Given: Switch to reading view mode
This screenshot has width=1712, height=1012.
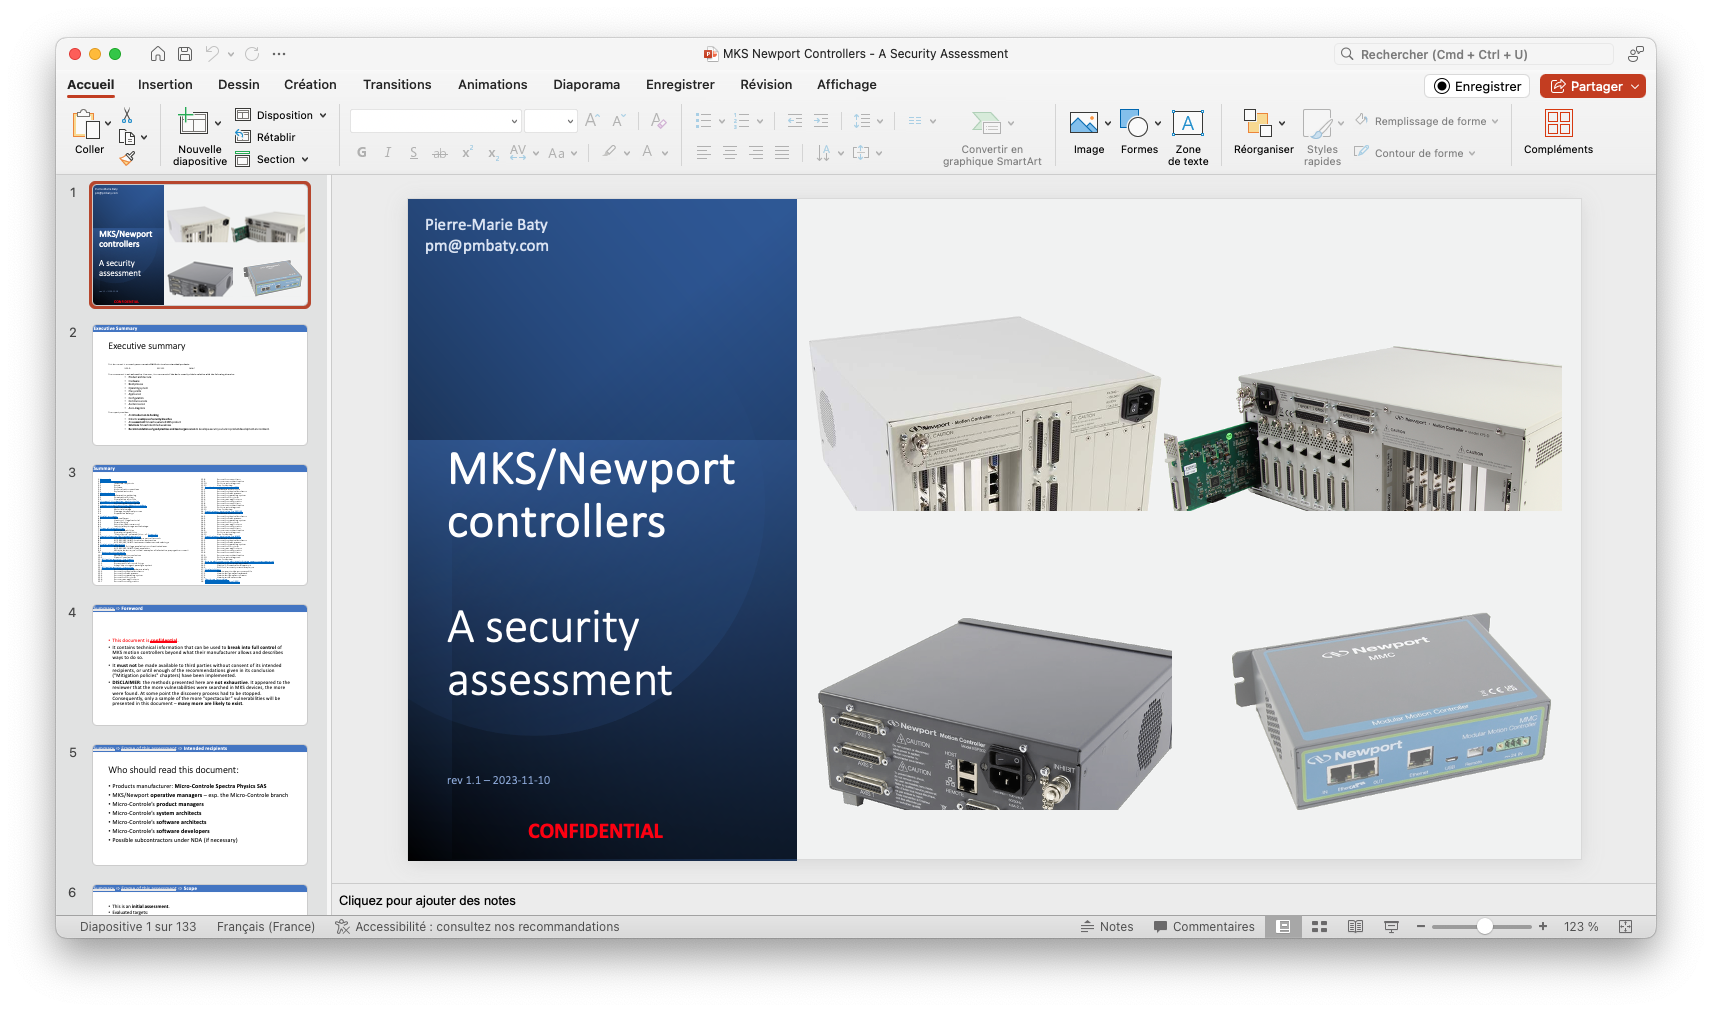Looking at the screenshot, I should tap(1355, 927).
